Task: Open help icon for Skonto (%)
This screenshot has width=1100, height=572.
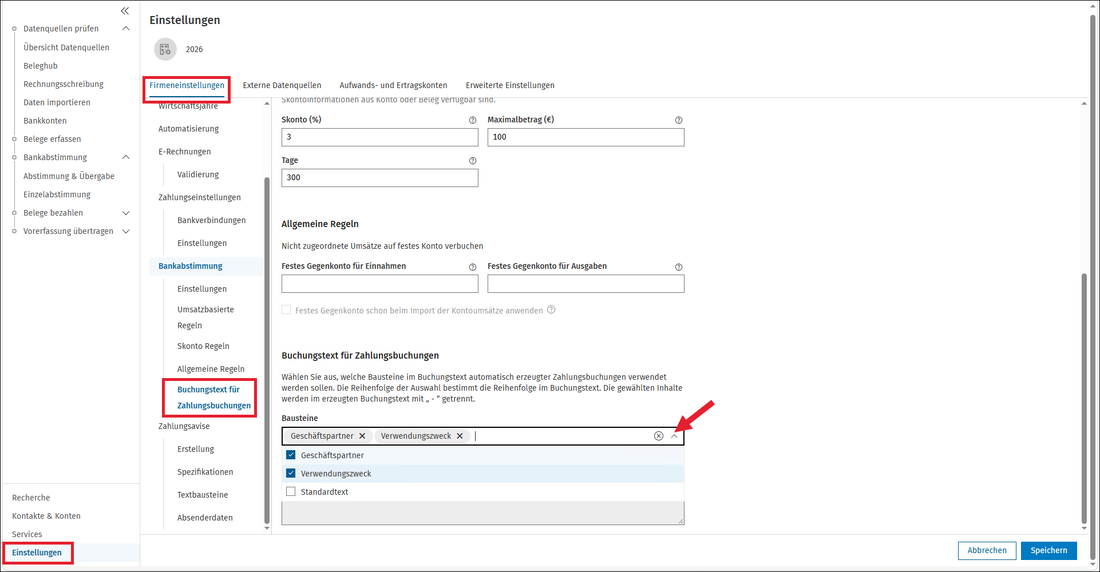Action: pyautogui.click(x=472, y=120)
